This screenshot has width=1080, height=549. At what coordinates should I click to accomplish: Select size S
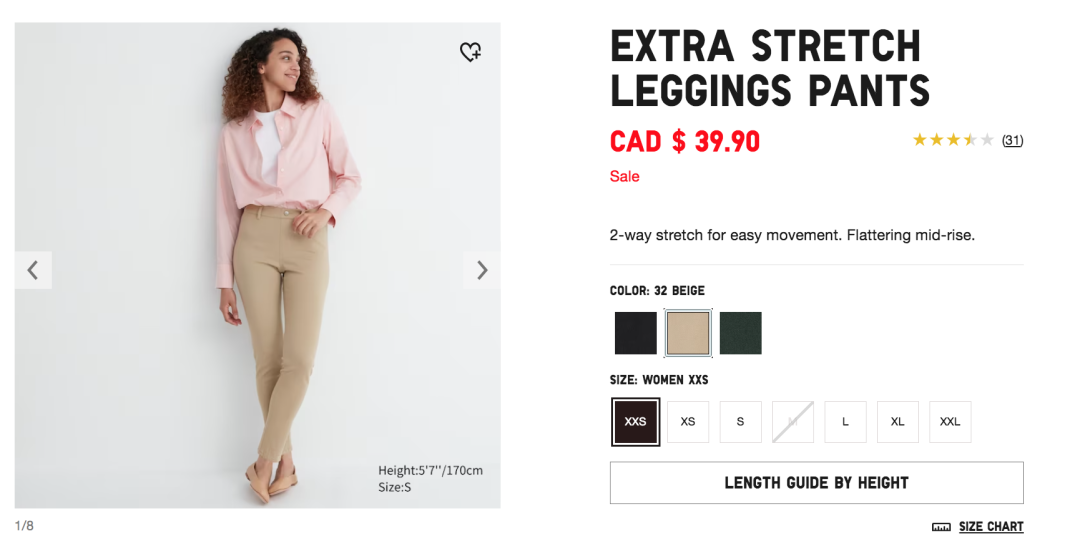pos(740,422)
